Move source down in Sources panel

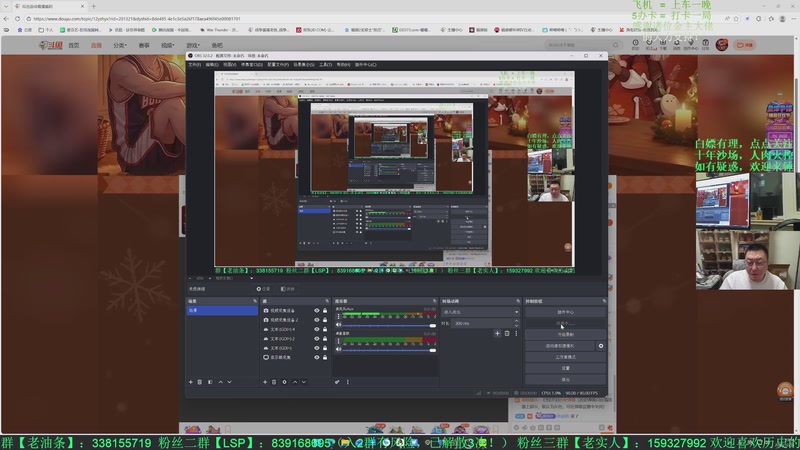(304, 382)
